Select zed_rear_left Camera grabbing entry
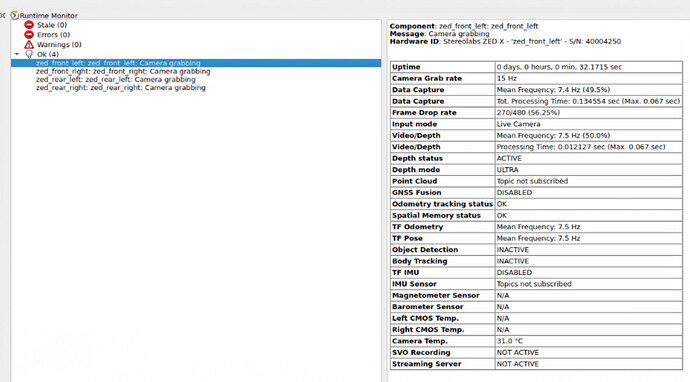This screenshot has width=690, height=382. pyautogui.click(x=116, y=80)
